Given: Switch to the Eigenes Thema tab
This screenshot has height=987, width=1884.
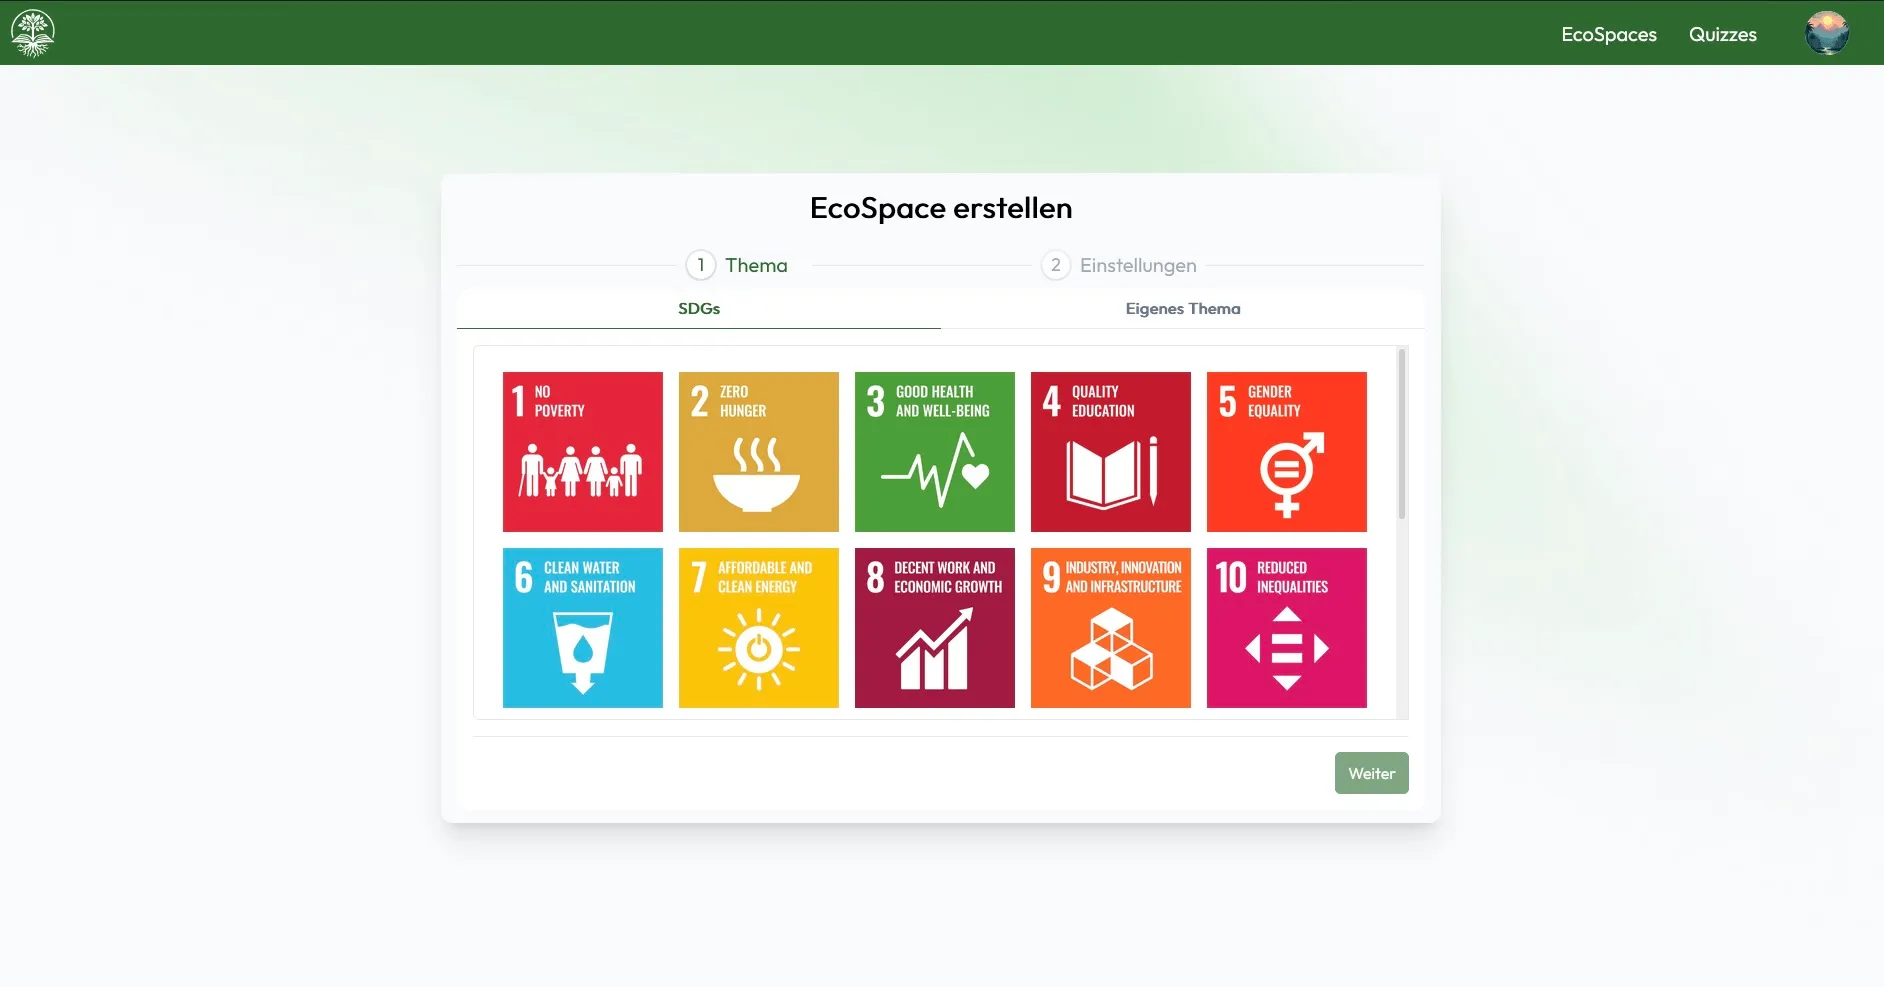Looking at the screenshot, I should pyautogui.click(x=1182, y=309).
